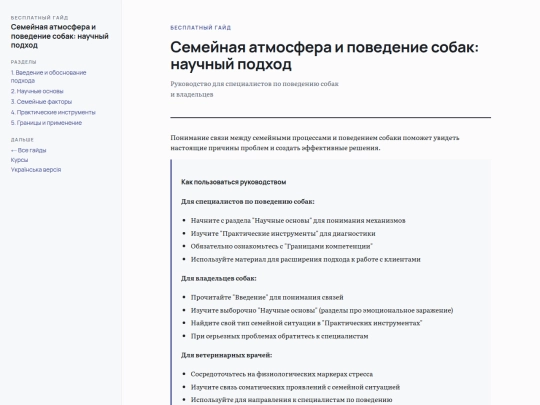
Task: Click bullet Прочитайте "Введение" для понимания связей
Action: point(267,297)
